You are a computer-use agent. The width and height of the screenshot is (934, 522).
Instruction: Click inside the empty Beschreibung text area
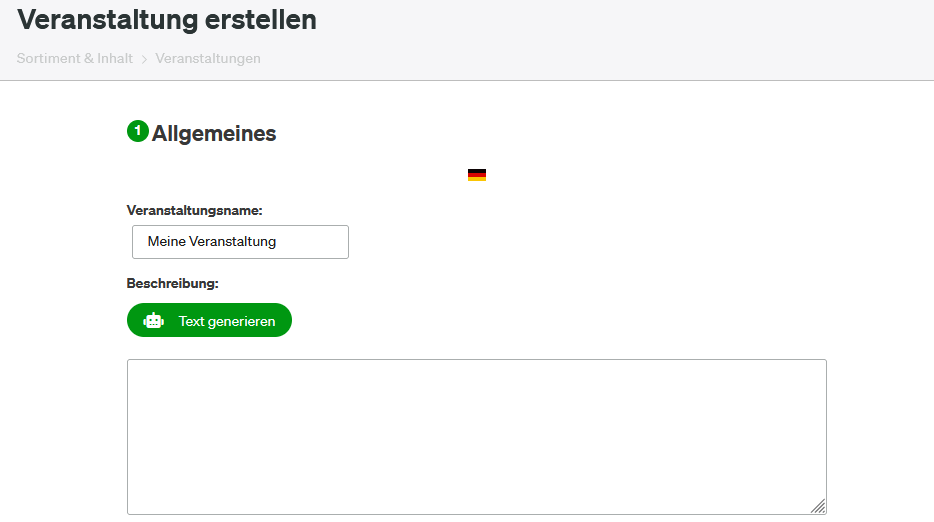click(x=477, y=437)
